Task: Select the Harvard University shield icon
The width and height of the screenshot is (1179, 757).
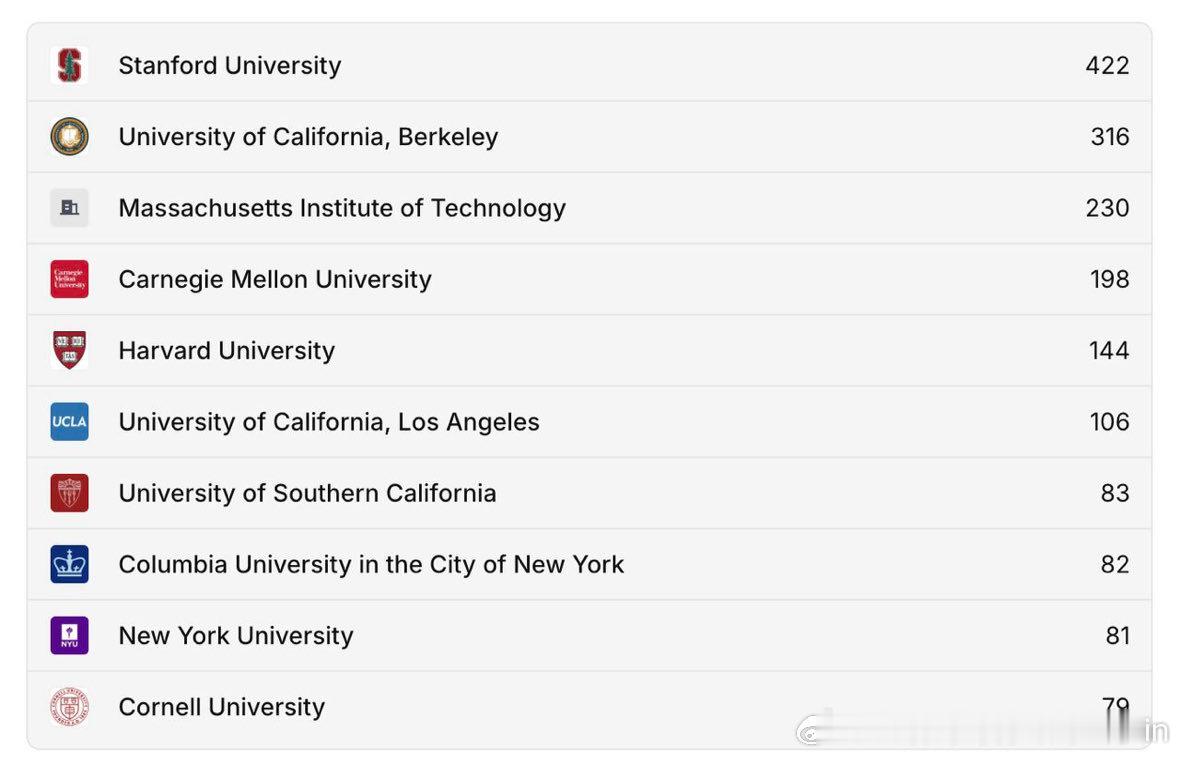Action: [x=68, y=350]
